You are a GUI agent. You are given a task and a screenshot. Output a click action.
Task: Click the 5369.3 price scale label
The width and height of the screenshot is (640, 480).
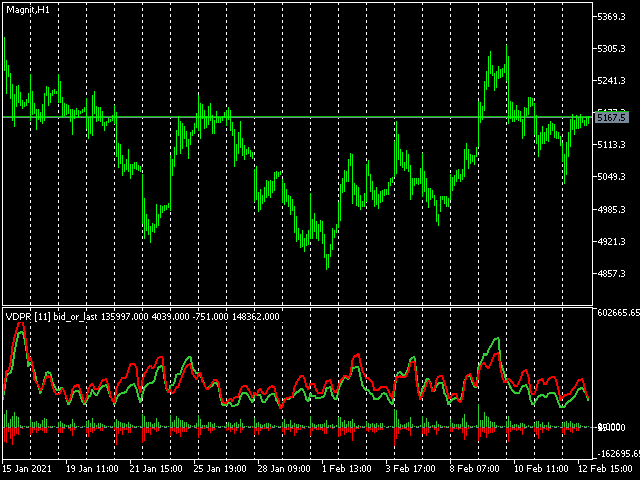(x=611, y=17)
